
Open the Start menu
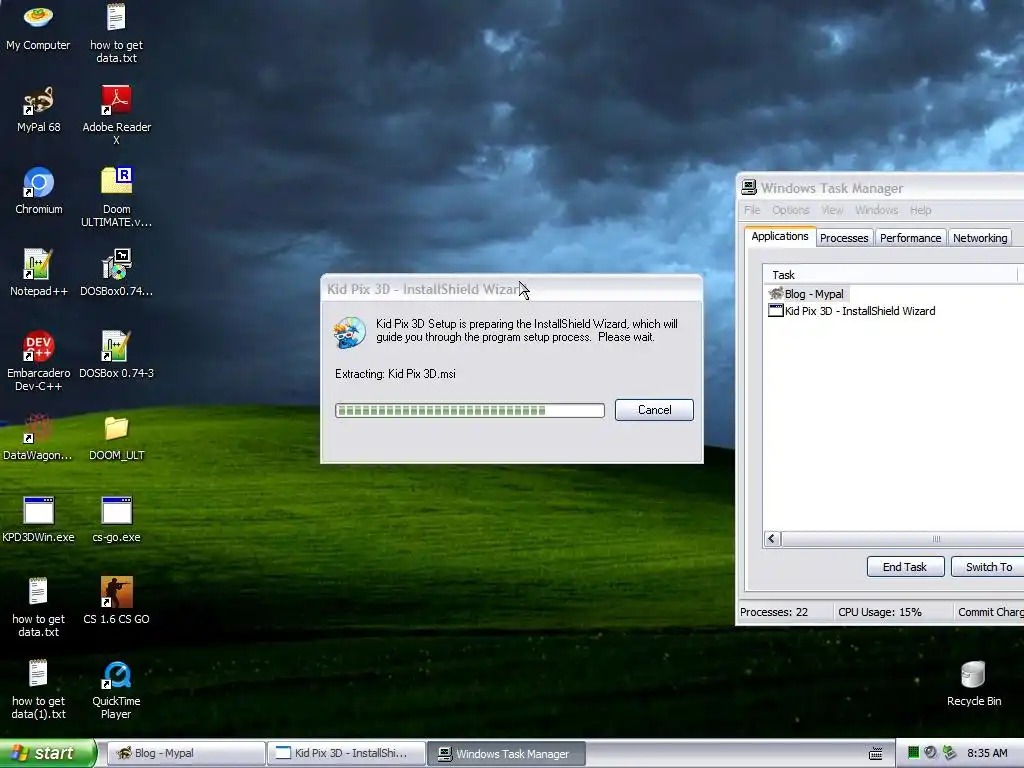[47, 754]
